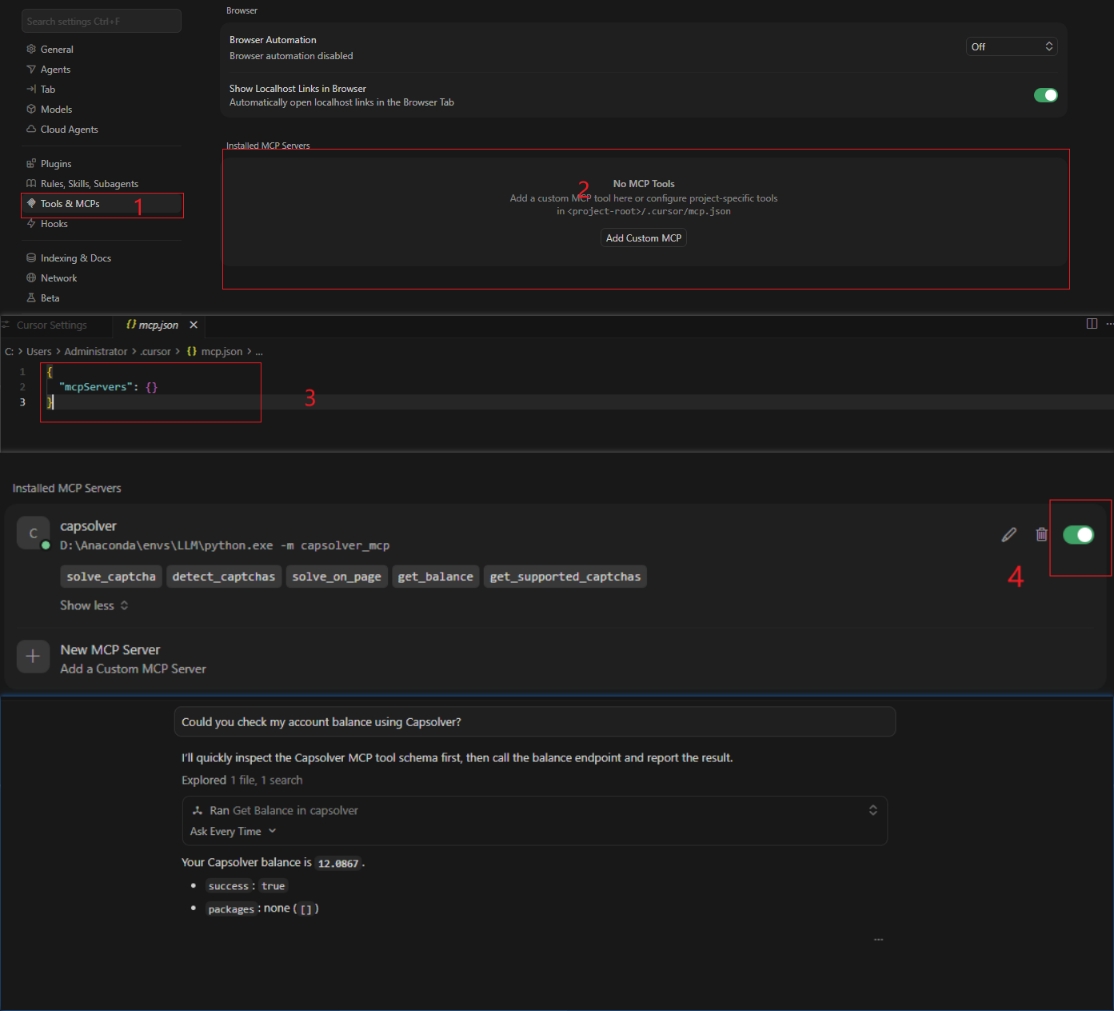Click the Hooks lightning icon
Image resolution: width=1114 pixels, height=1011 pixels.
coord(31,223)
